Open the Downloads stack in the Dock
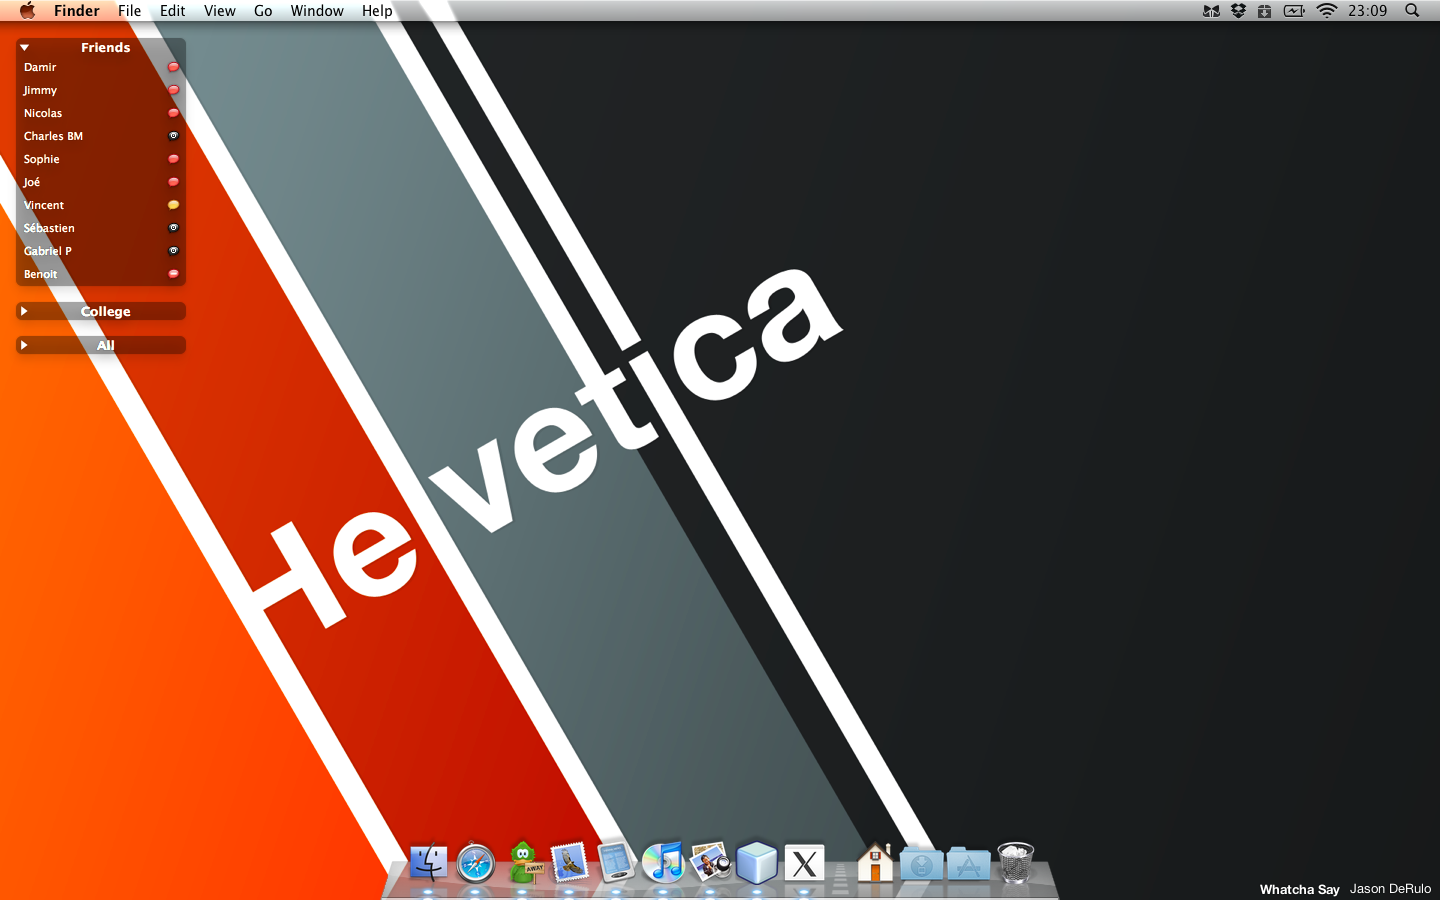 coord(921,864)
